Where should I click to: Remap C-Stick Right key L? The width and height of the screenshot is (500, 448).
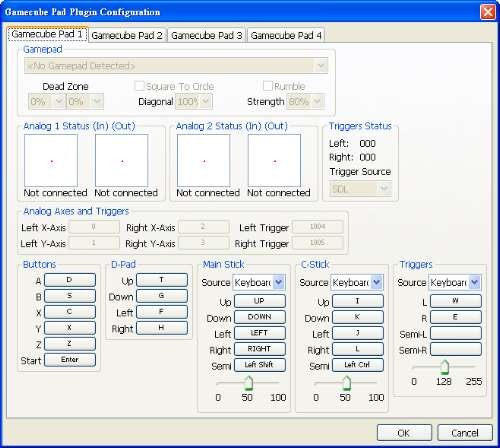pos(358,349)
